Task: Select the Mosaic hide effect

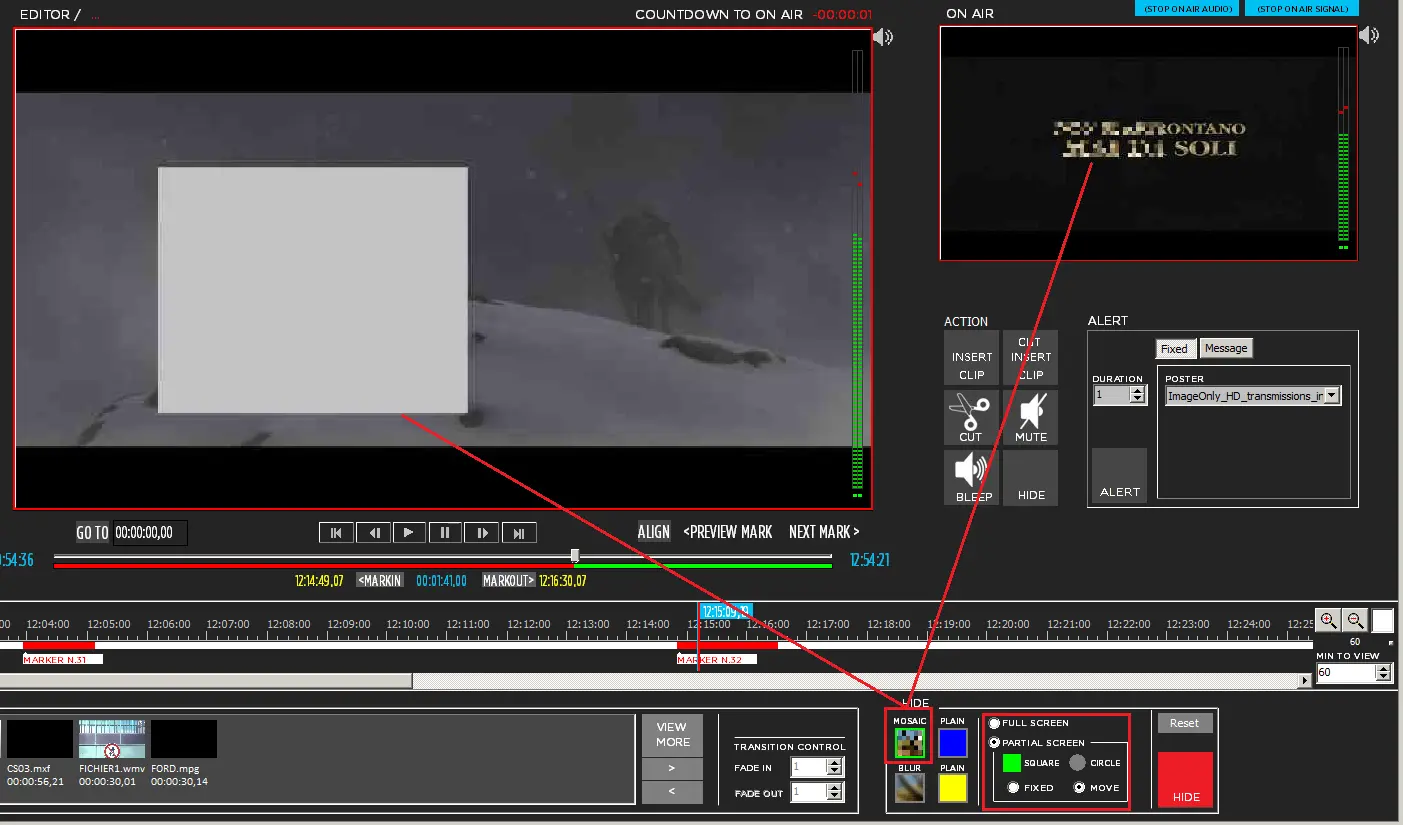Action: [x=909, y=741]
